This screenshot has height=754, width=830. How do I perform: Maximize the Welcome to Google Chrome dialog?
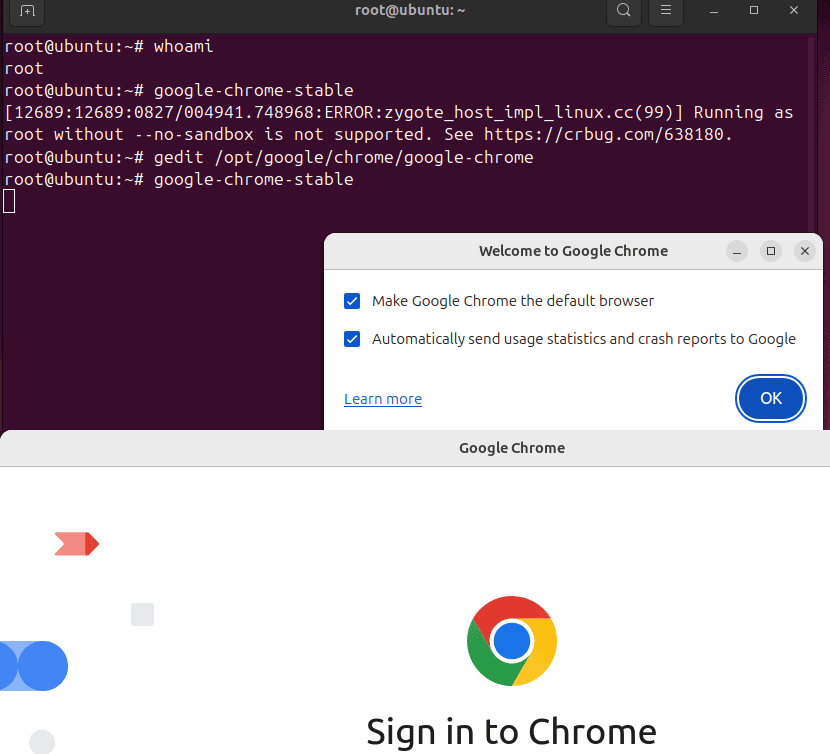[x=771, y=251]
